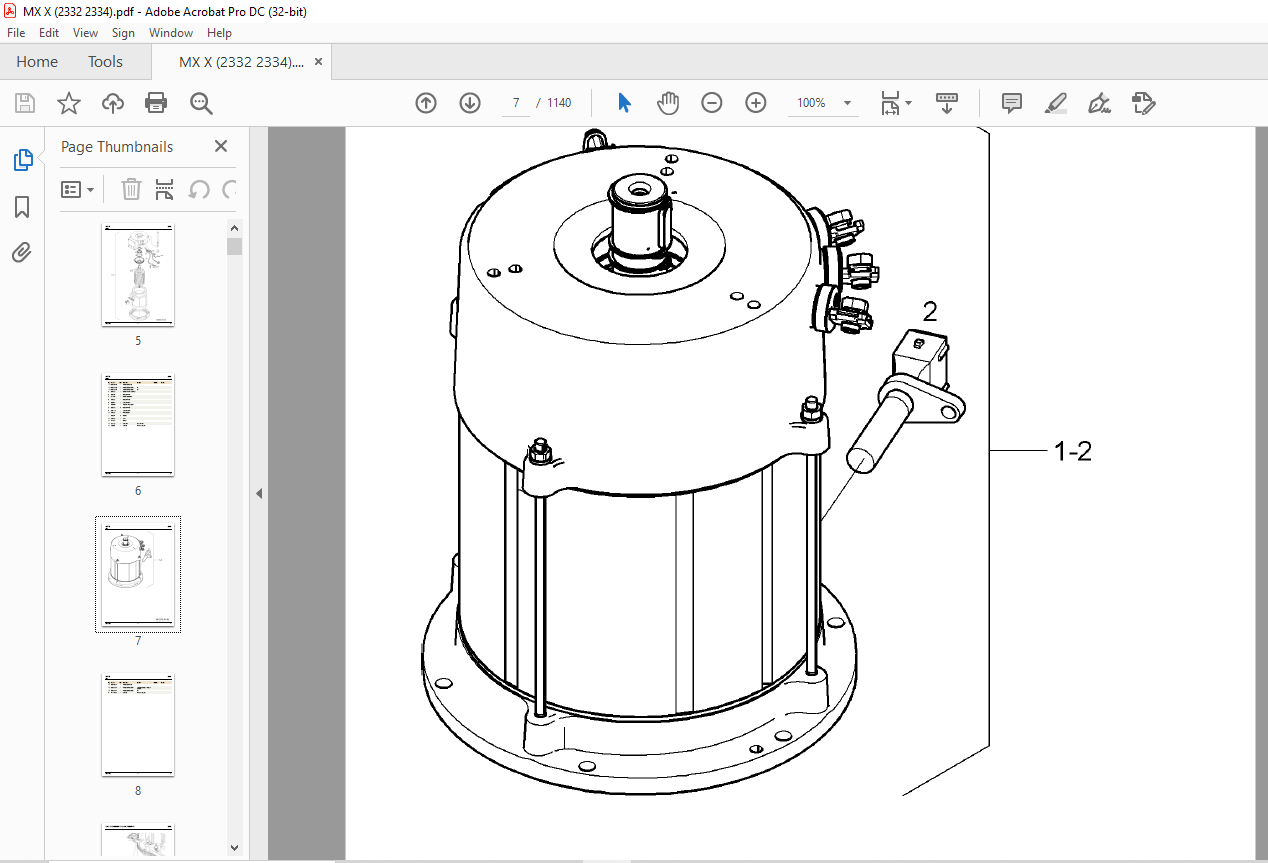Image resolution: width=1268 pixels, height=863 pixels.
Task: Select the page 7 thumbnail
Action: point(138,574)
